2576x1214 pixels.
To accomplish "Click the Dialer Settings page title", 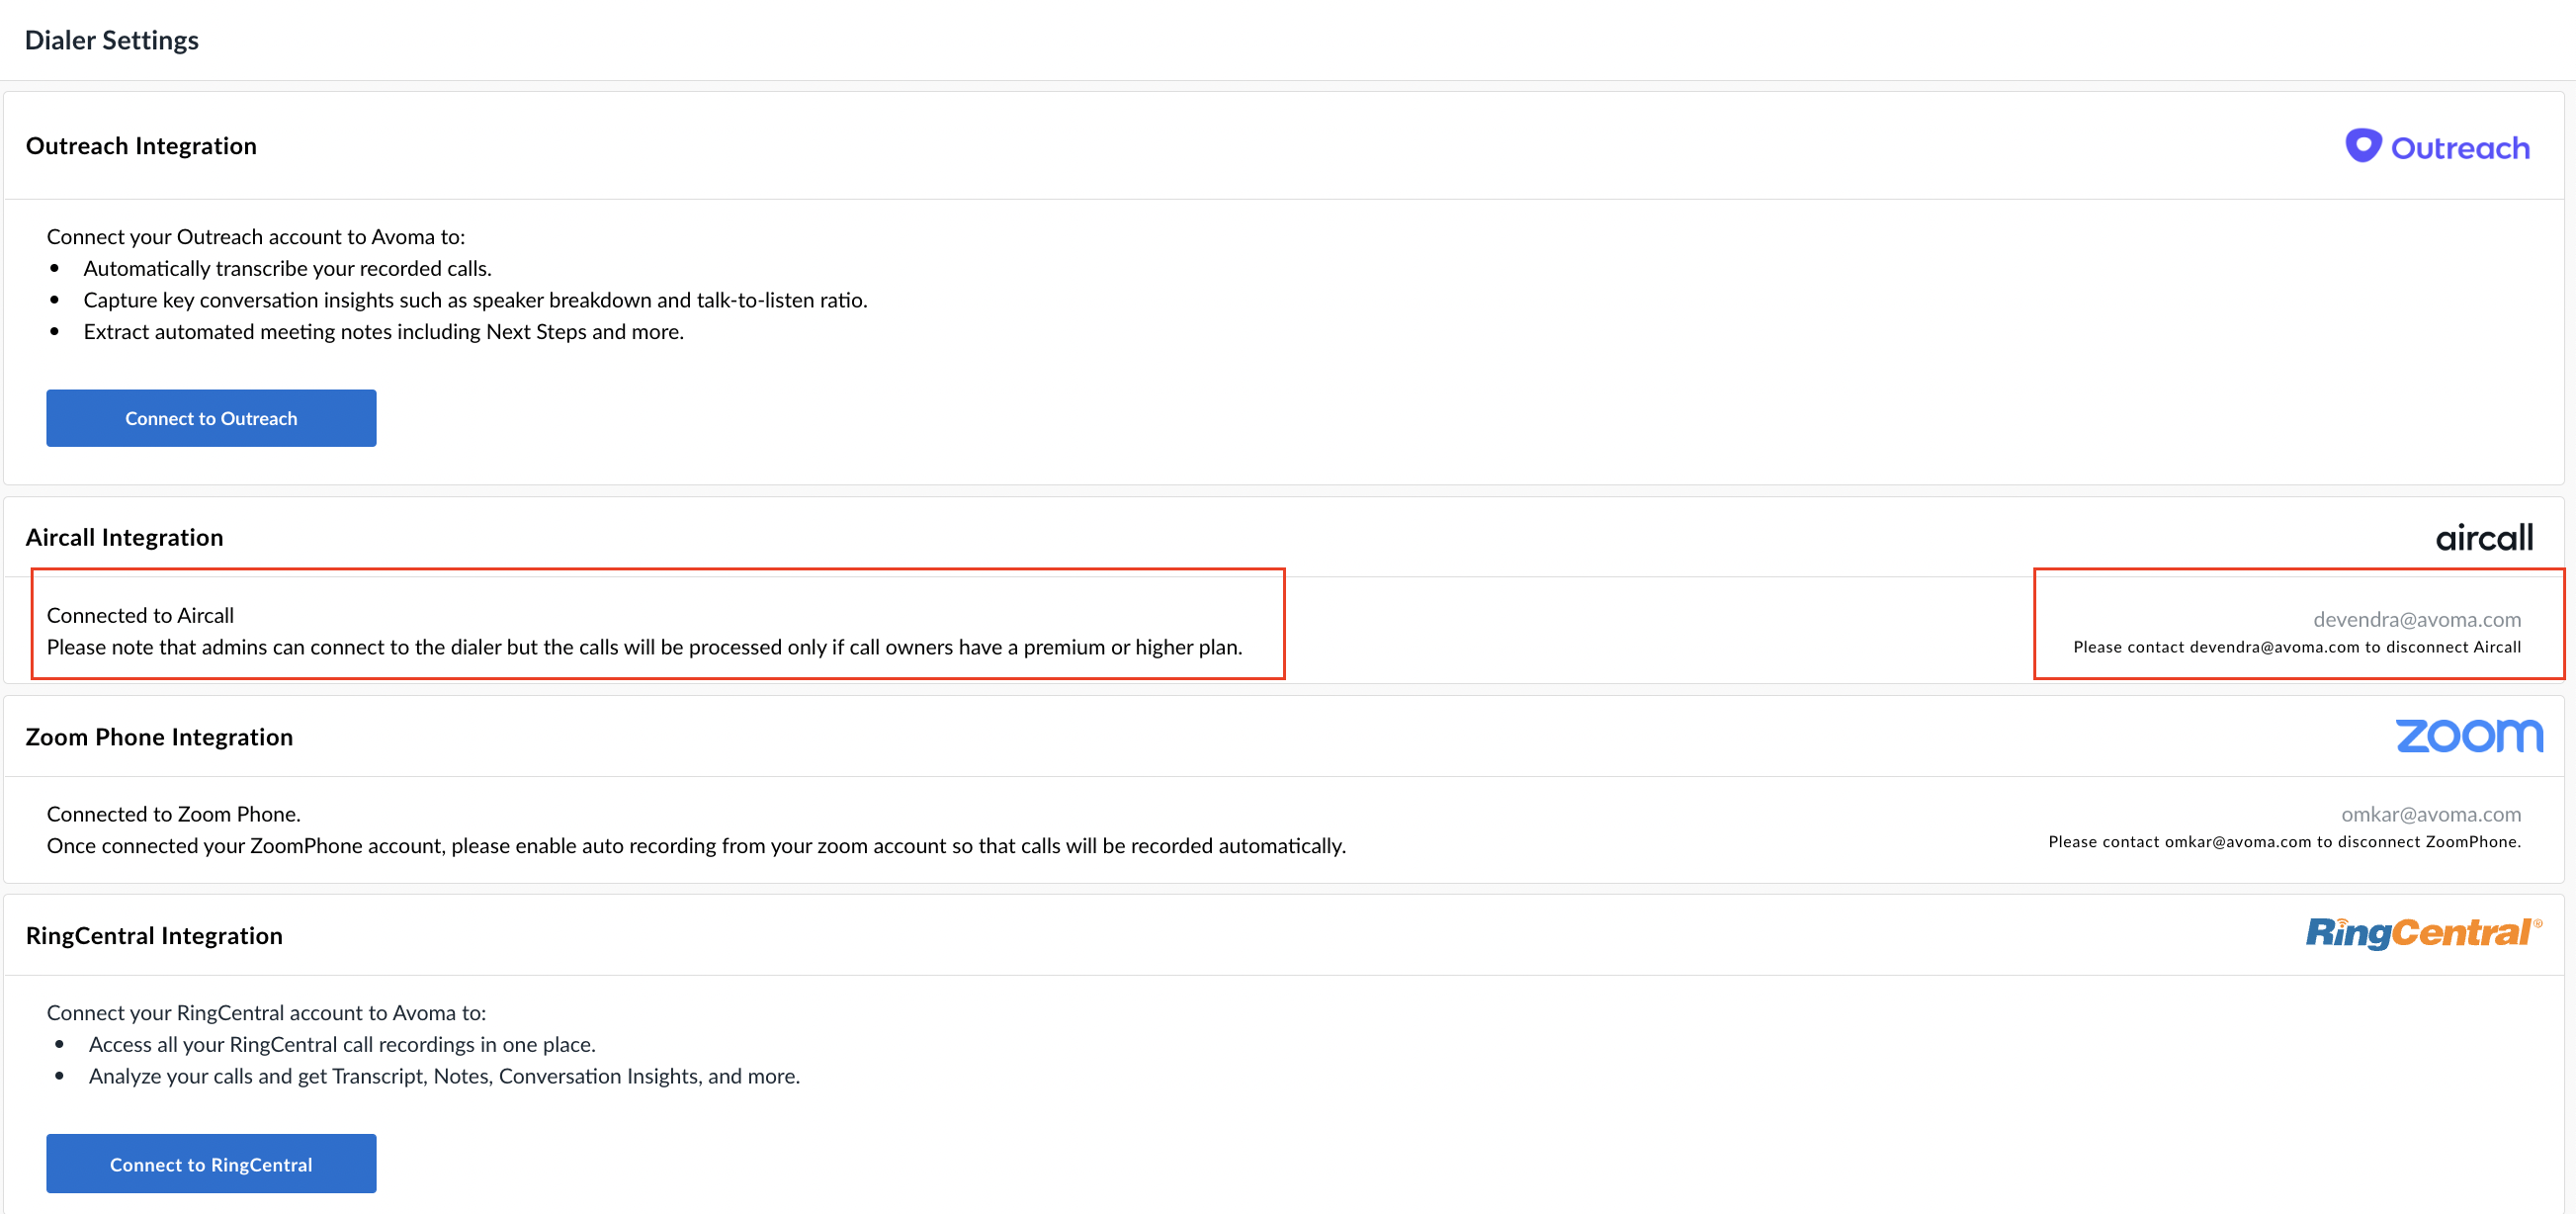I will (111, 40).
